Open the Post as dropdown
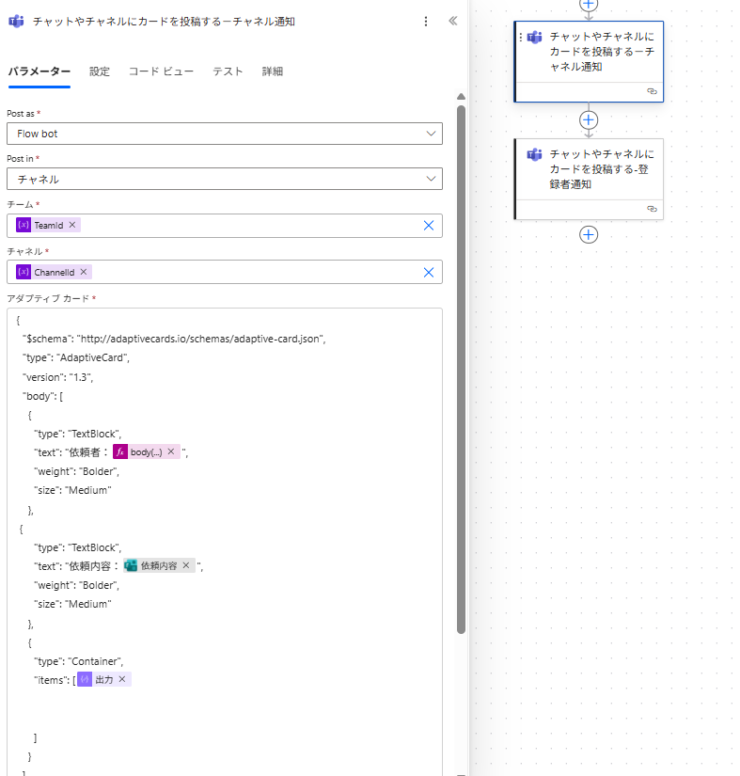The height and width of the screenshot is (776, 740). point(225,134)
